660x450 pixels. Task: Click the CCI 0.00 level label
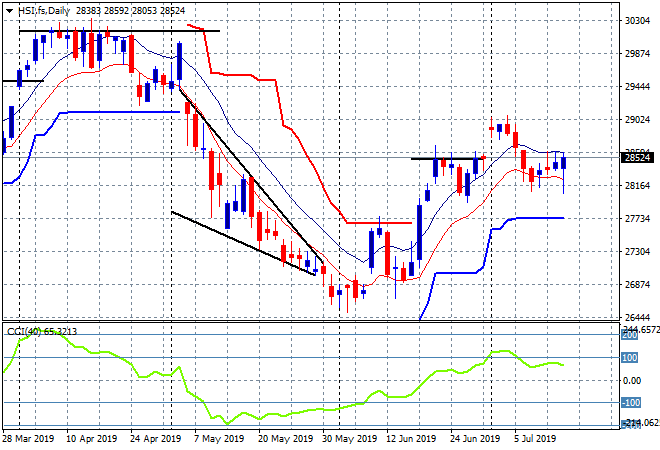pyautogui.click(x=632, y=381)
